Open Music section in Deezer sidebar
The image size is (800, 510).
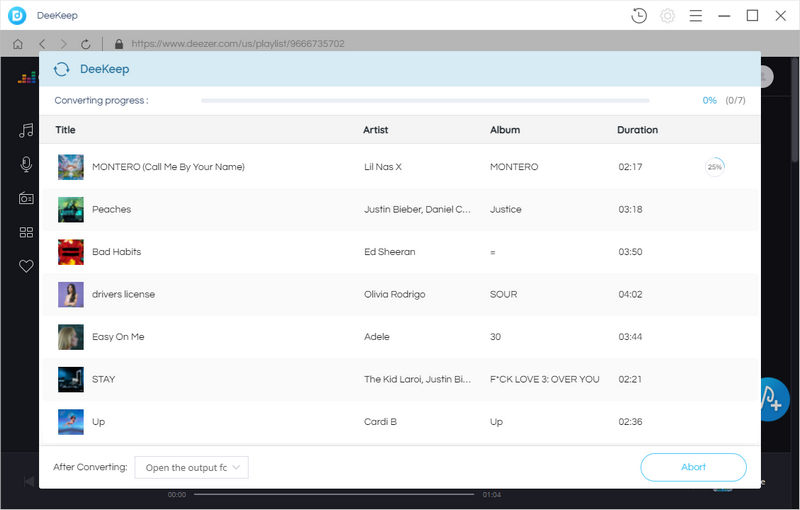26,130
